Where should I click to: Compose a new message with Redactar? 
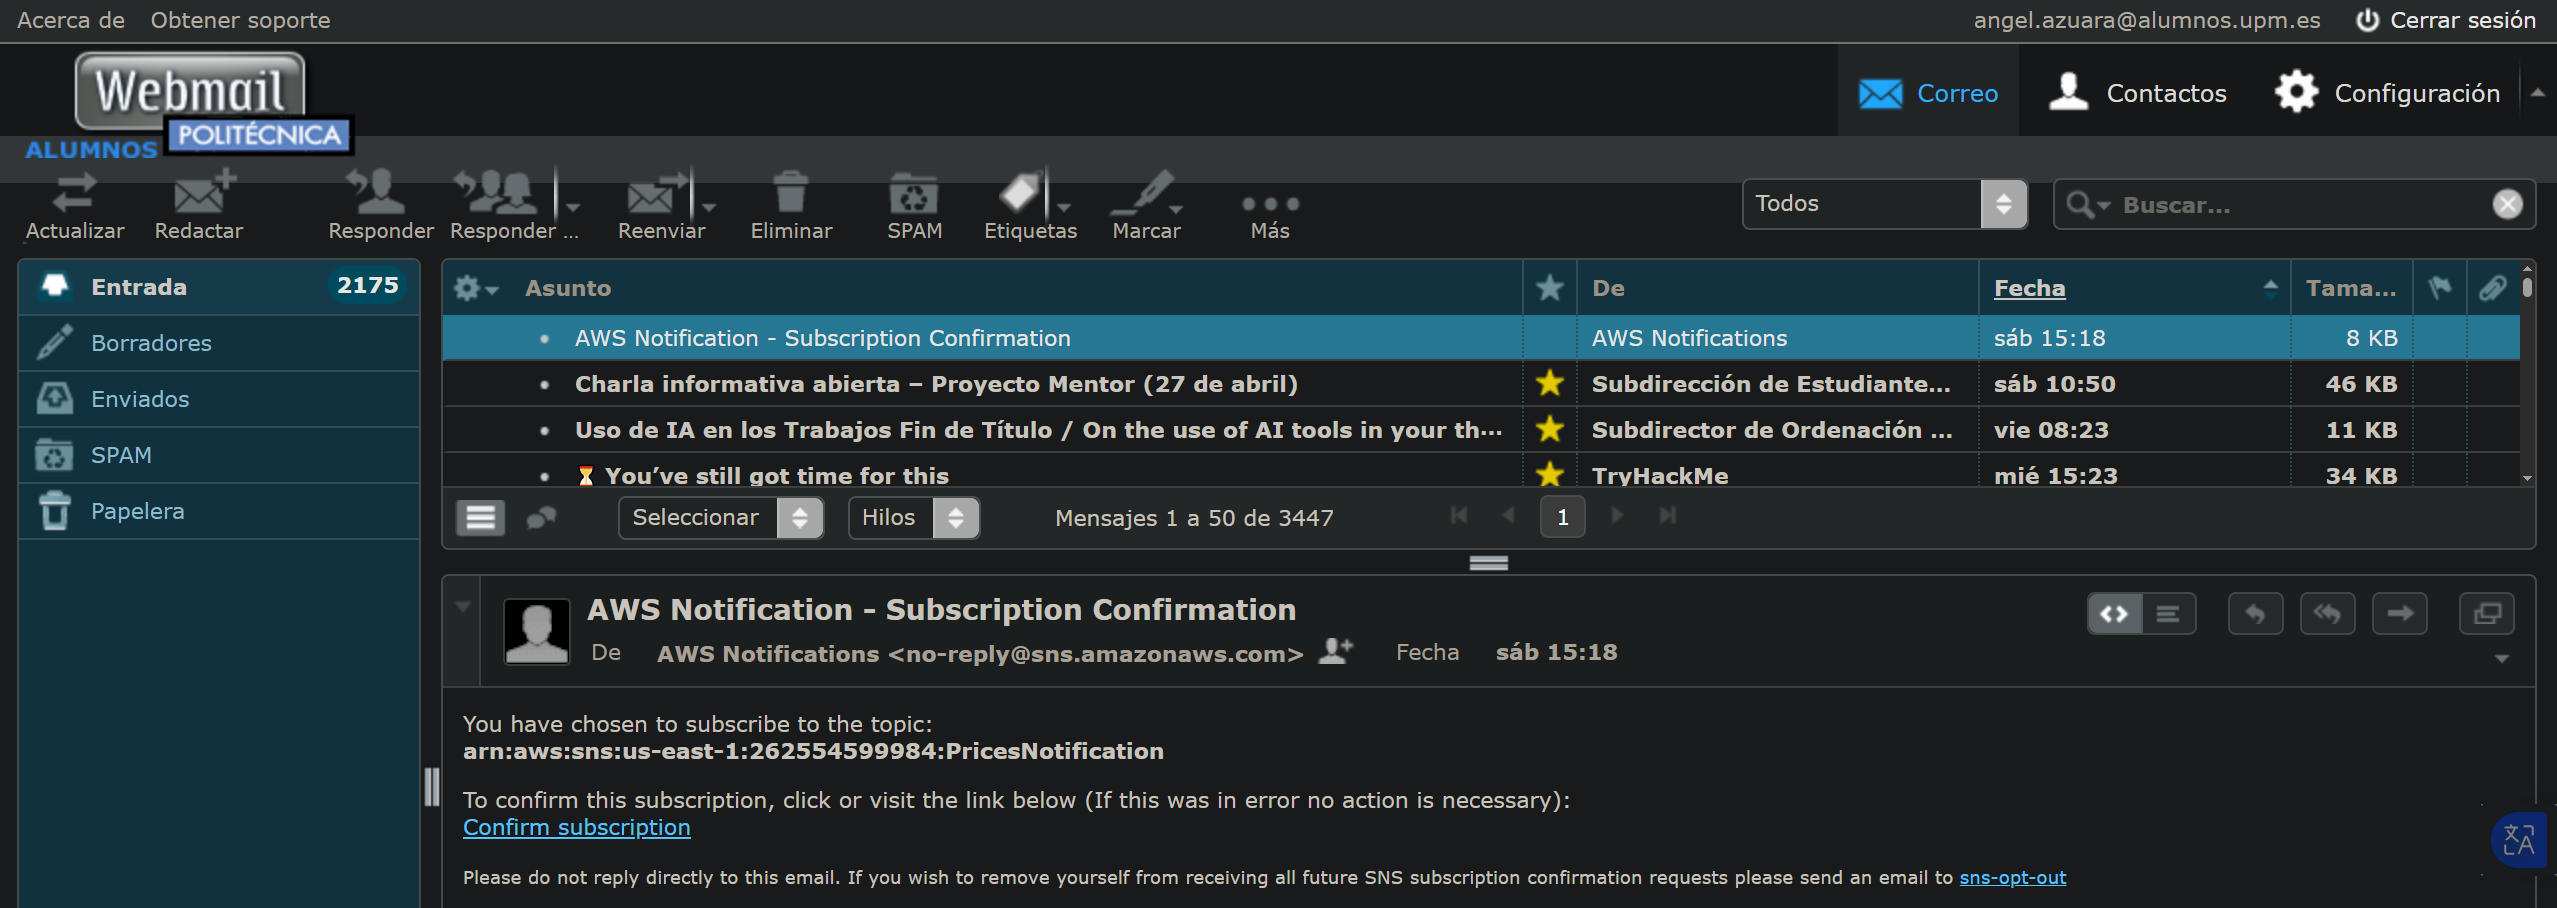point(203,193)
